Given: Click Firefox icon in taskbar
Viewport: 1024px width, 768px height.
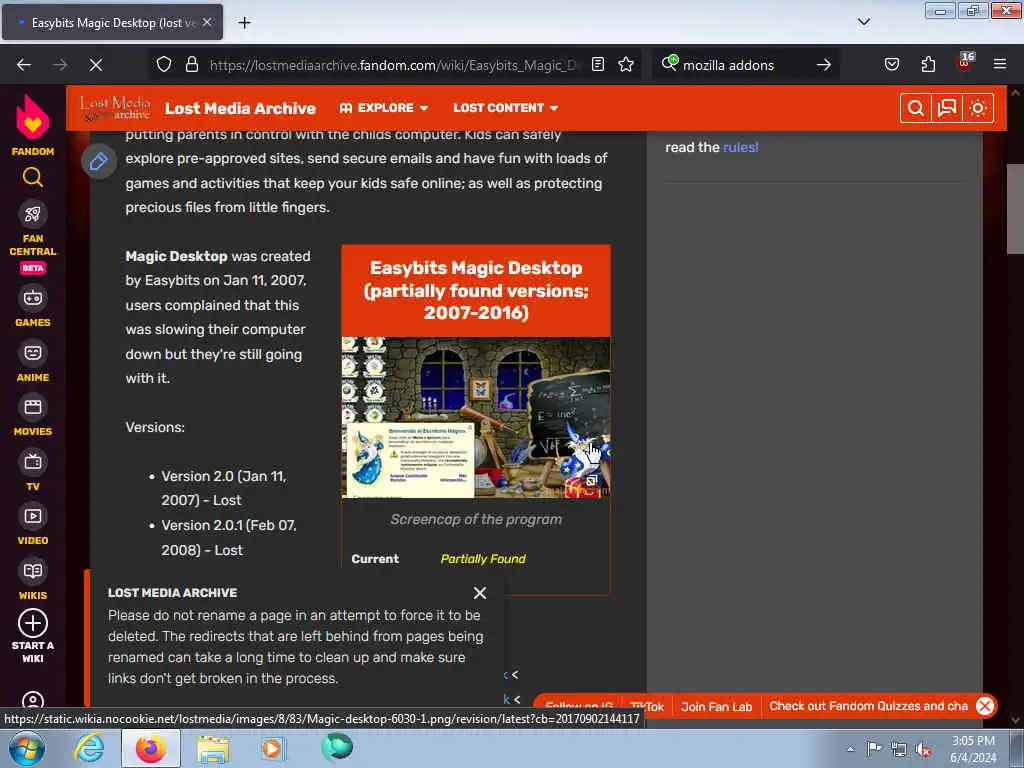Looking at the screenshot, I should [x=151, y=749].
